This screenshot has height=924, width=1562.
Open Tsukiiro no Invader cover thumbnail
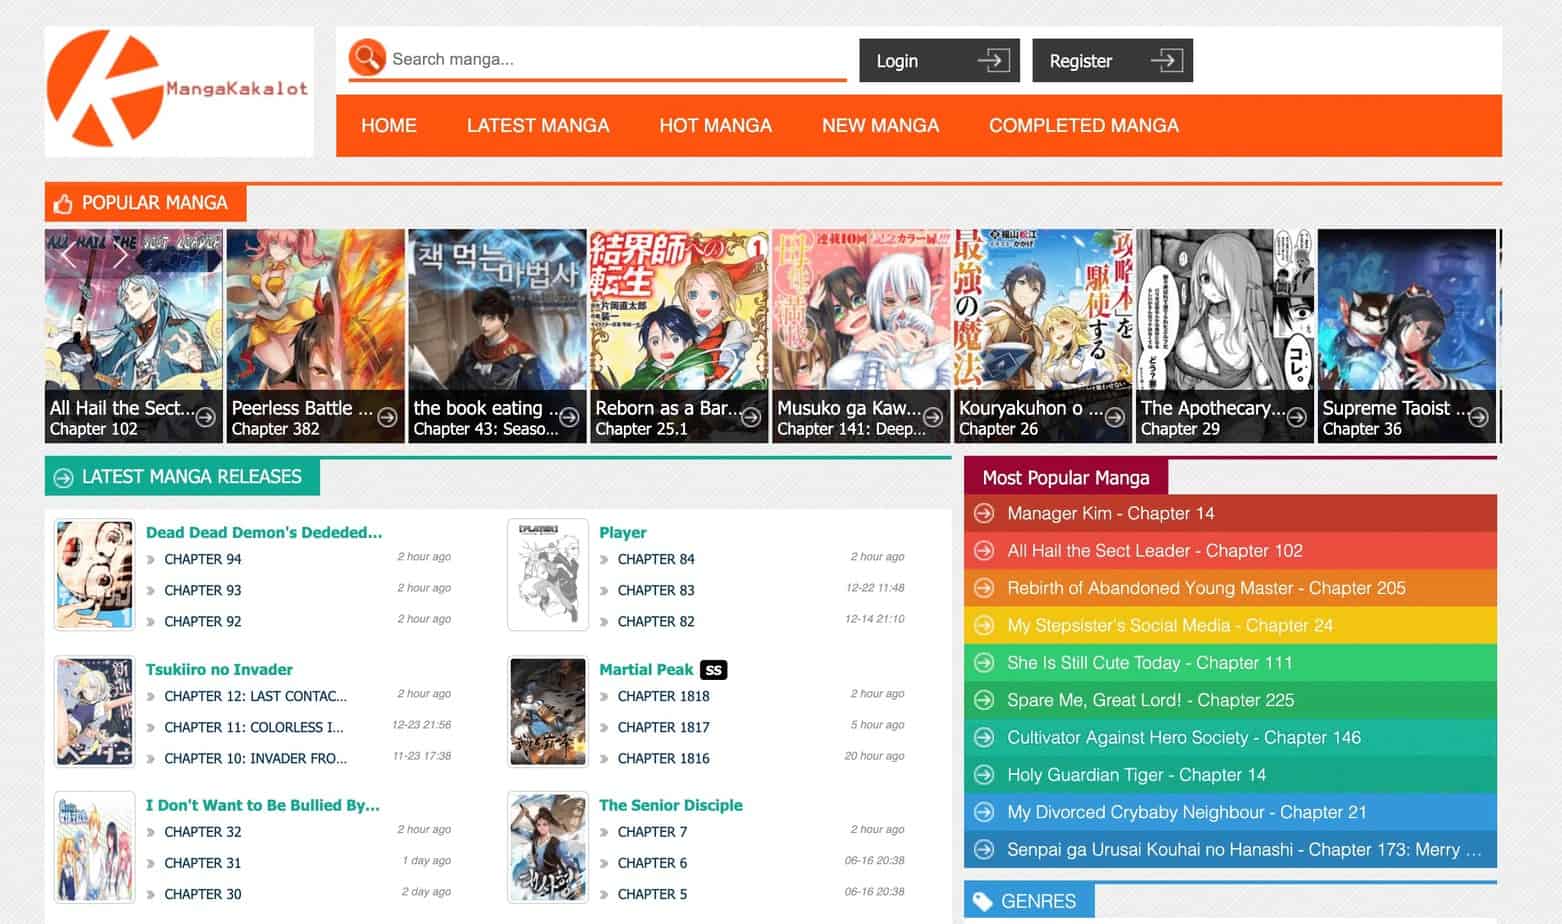point(94,711)
